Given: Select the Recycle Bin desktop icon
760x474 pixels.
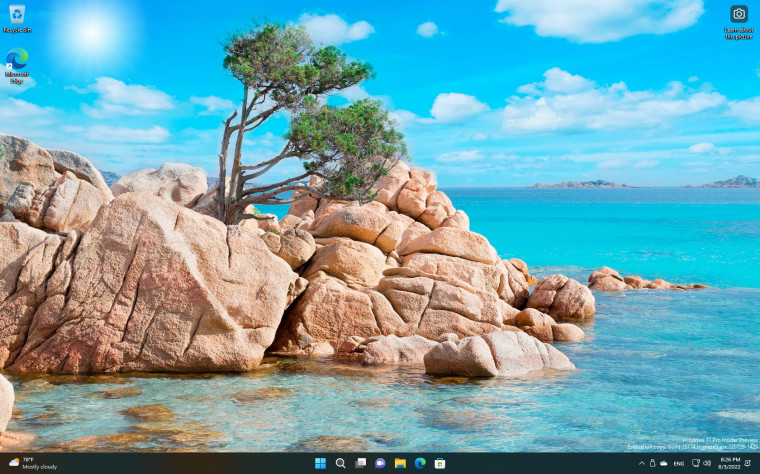Looking at the screenshot, I should (17, 19).
